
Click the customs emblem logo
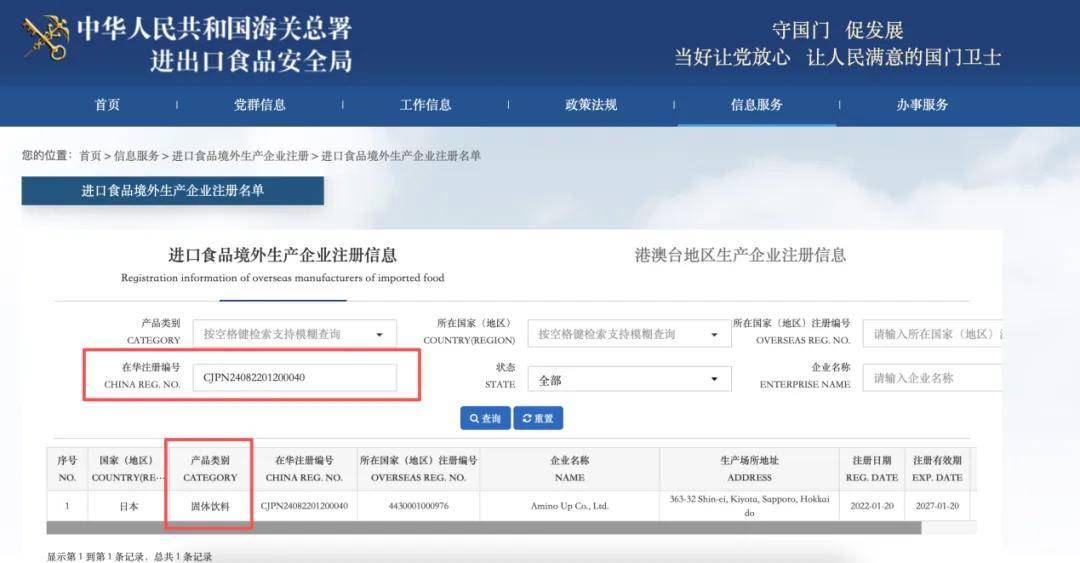click(x=45, y=39)
